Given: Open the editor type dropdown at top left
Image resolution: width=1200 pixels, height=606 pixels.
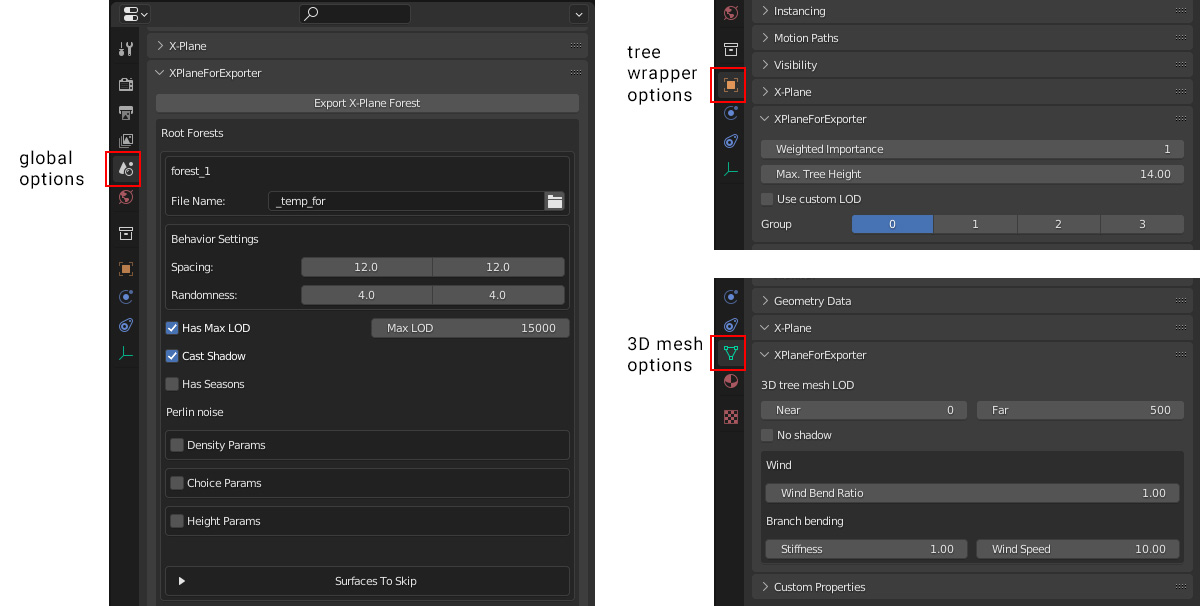Looking at the screenshot, I should pos(134,14).
